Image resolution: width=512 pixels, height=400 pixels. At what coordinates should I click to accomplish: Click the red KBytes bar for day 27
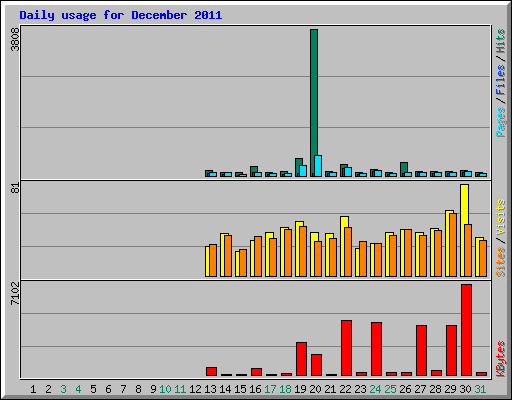[421, 350]
